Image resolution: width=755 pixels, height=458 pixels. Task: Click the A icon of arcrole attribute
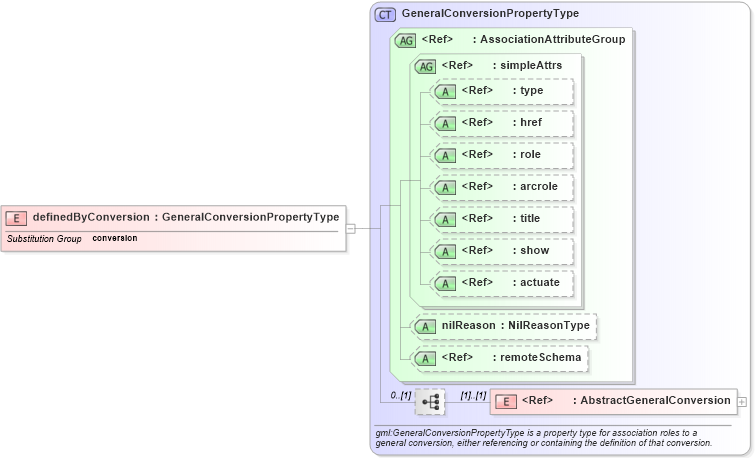coord(445,187)
